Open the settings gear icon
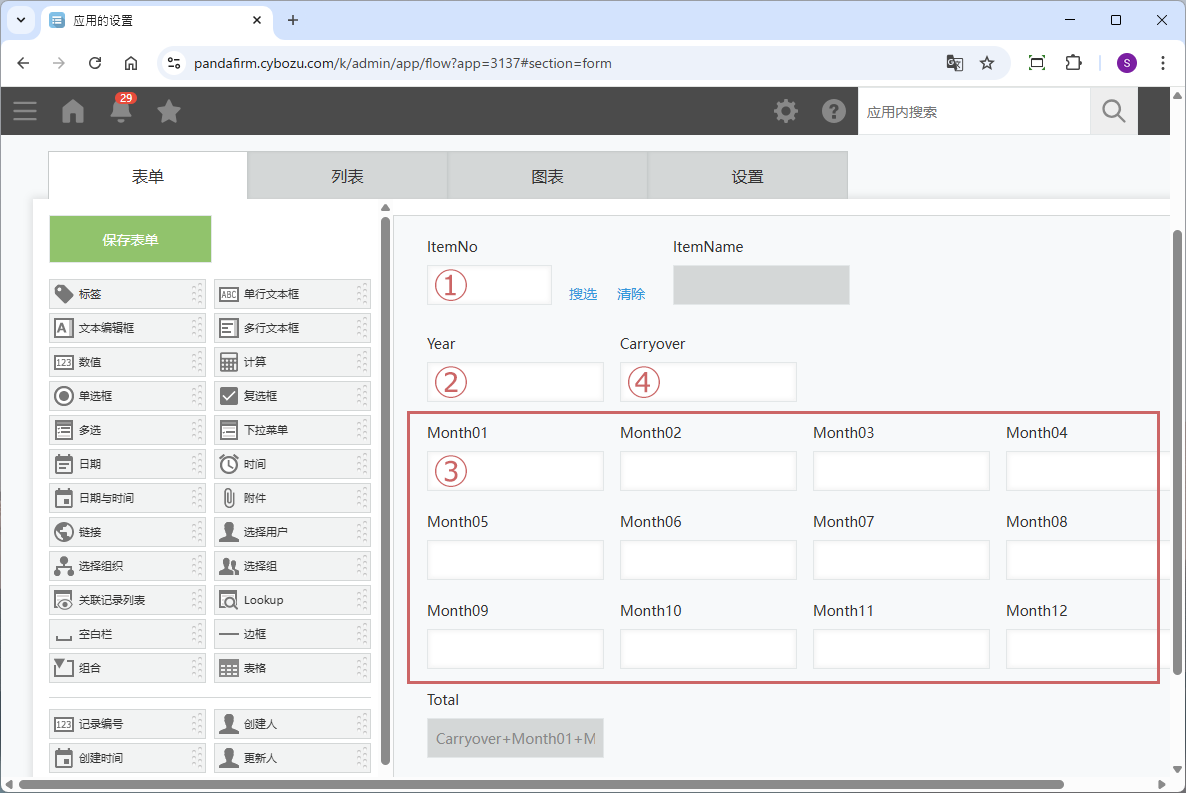The width and height of the screenshot is (1186, 793). click(786, 111)
